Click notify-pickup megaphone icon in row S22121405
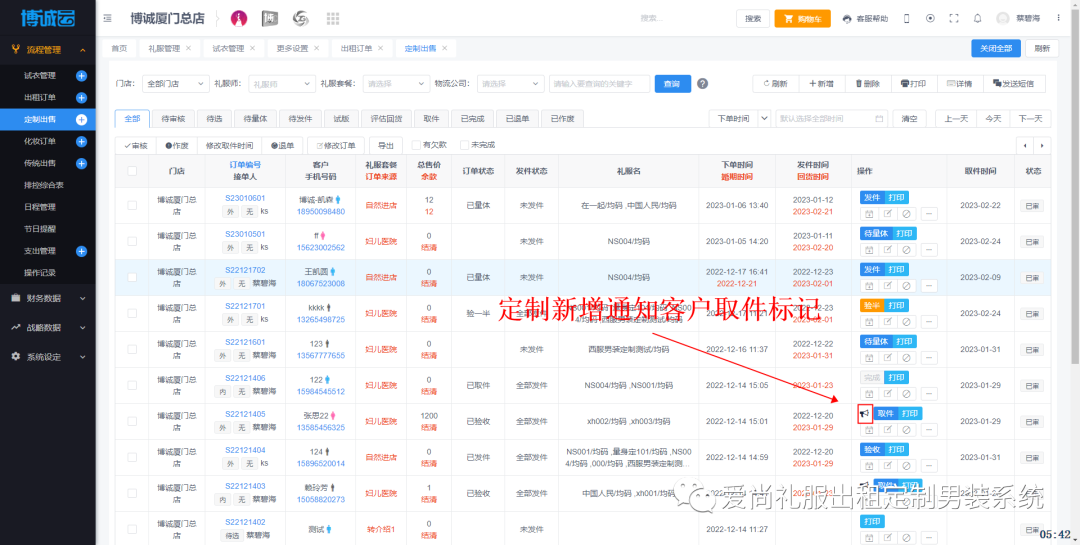 (864, 413)
